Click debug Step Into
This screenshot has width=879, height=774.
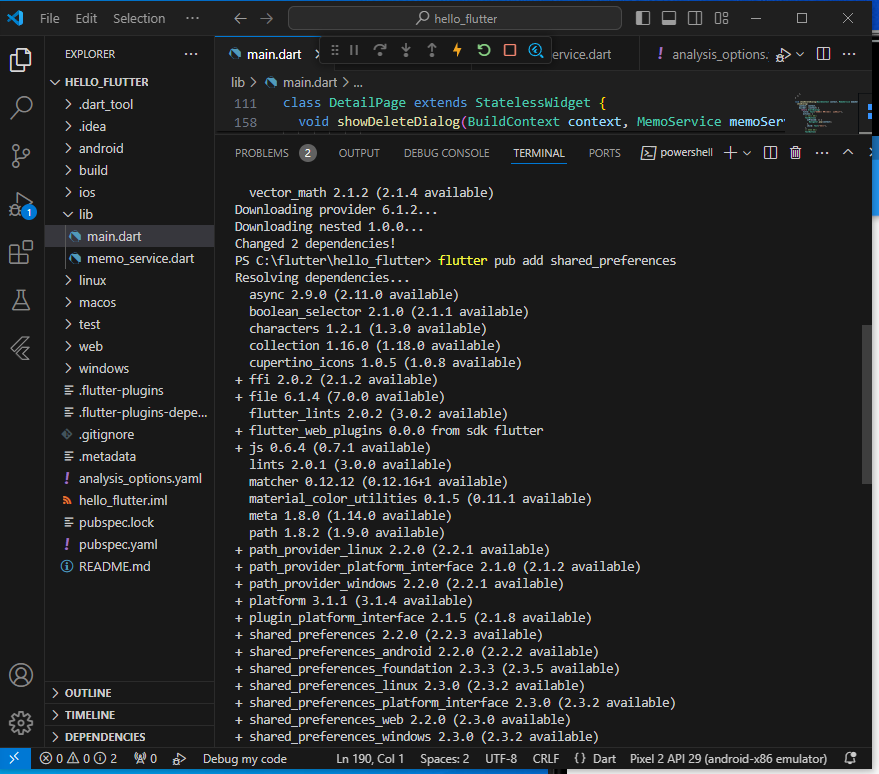point(406,51)
